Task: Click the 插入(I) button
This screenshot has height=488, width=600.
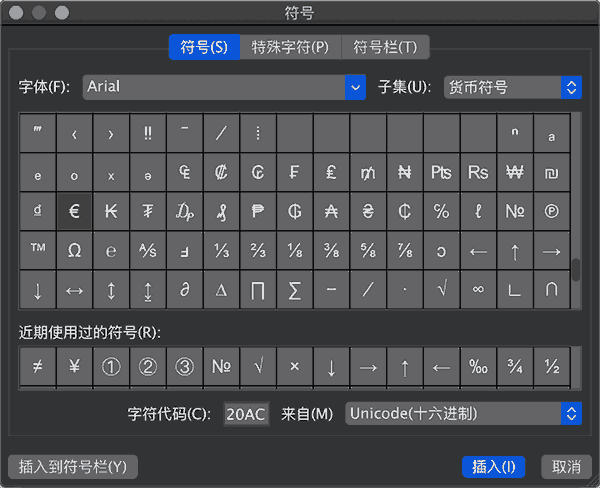Action: click(x=494, y=467)
